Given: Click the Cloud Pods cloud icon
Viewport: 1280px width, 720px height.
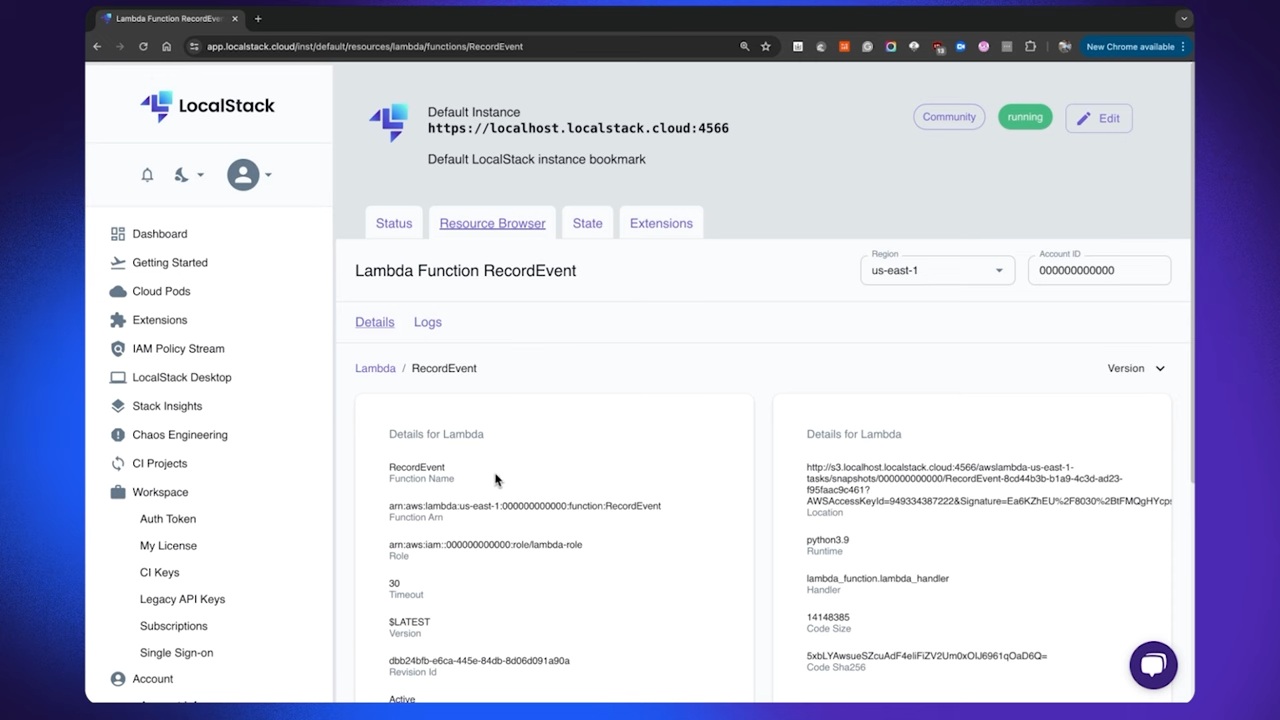Looking at the screenshot, I should click(118, 291).
